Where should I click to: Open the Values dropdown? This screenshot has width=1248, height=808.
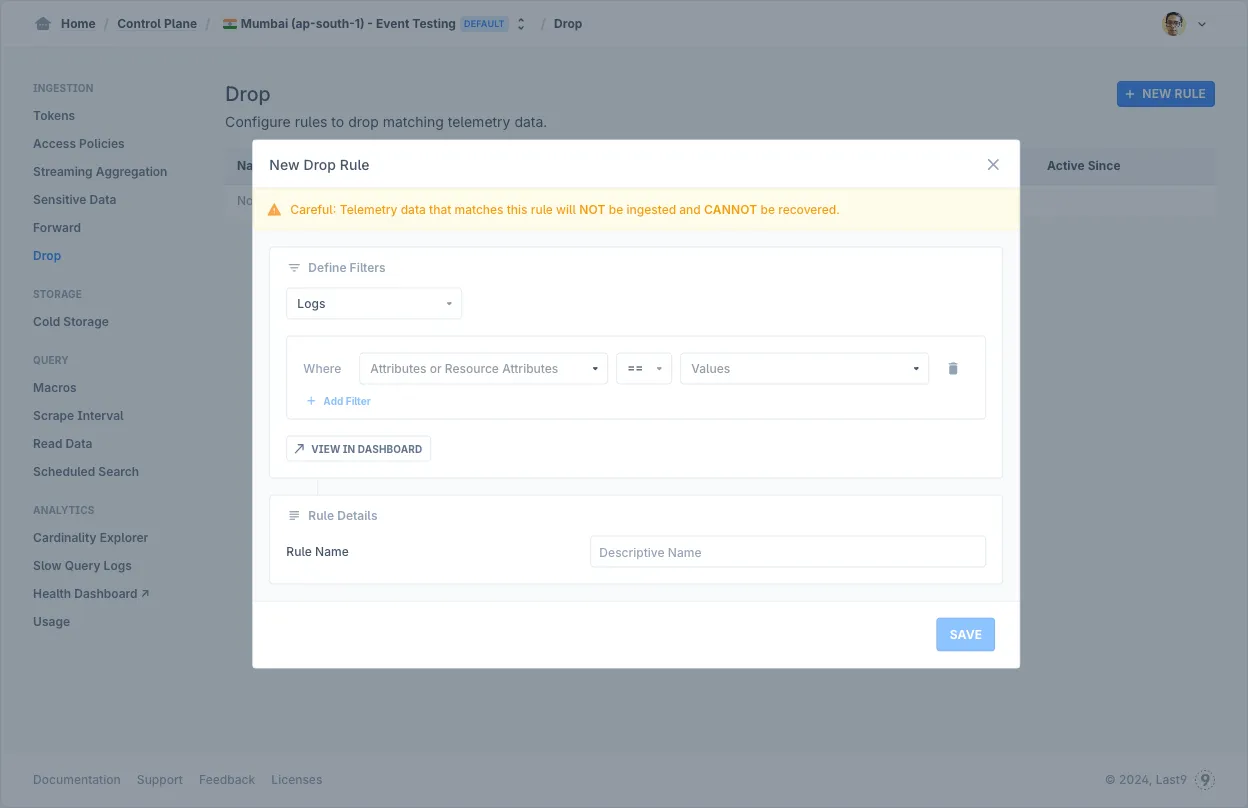click(x=804, y=369)
